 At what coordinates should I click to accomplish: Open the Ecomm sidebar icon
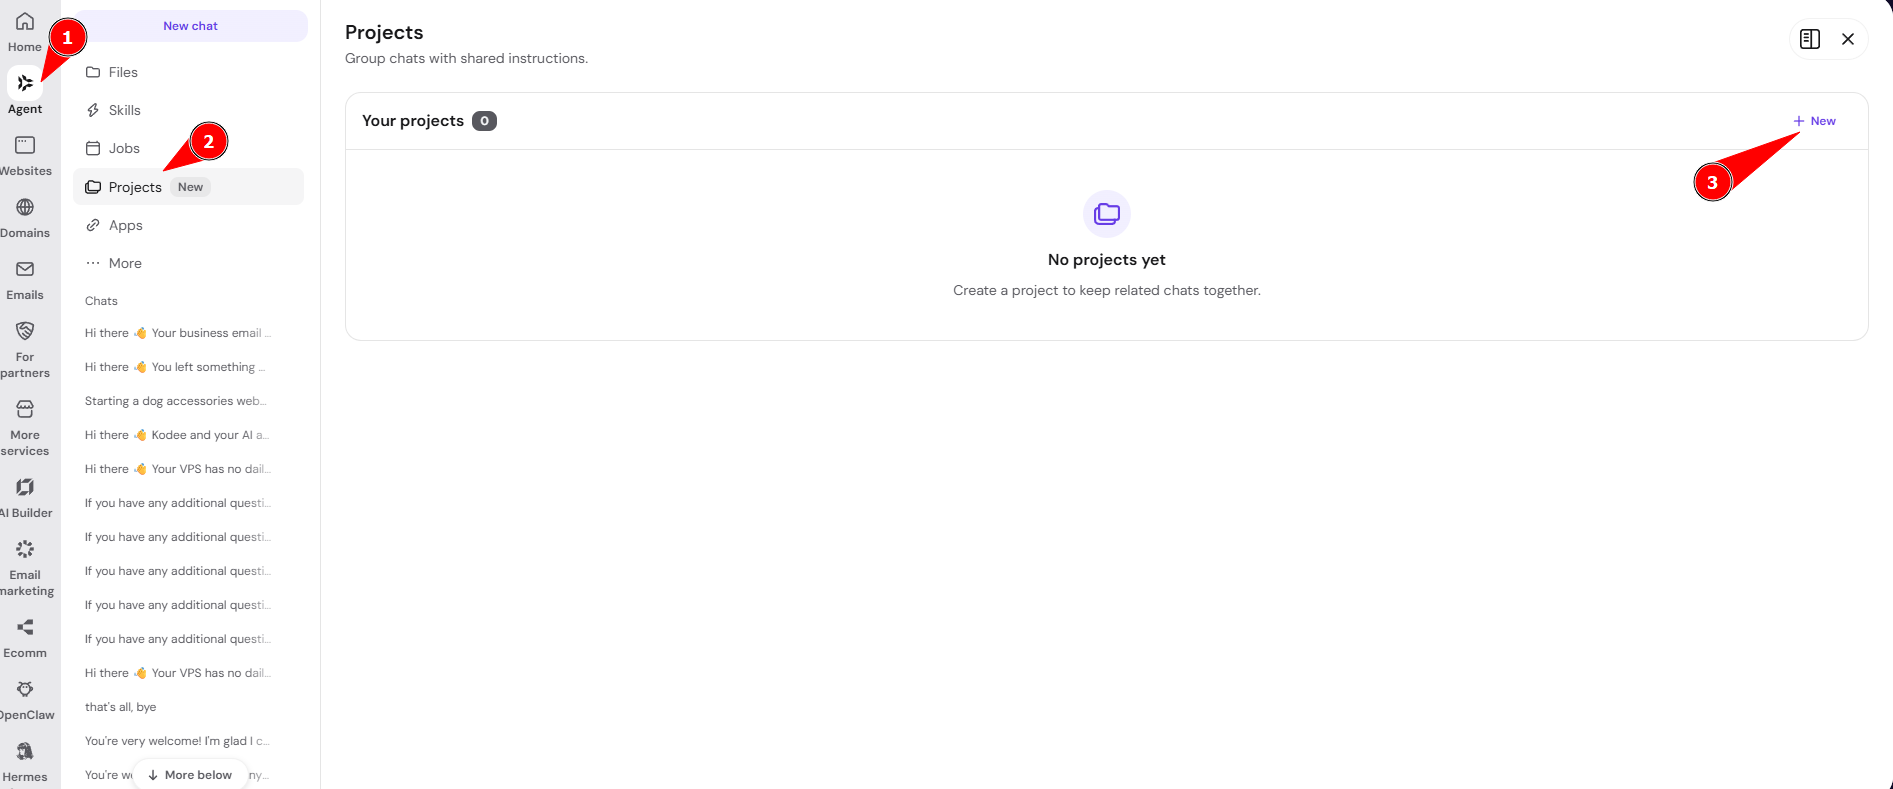pyautogui.click(x=25, y=627)
